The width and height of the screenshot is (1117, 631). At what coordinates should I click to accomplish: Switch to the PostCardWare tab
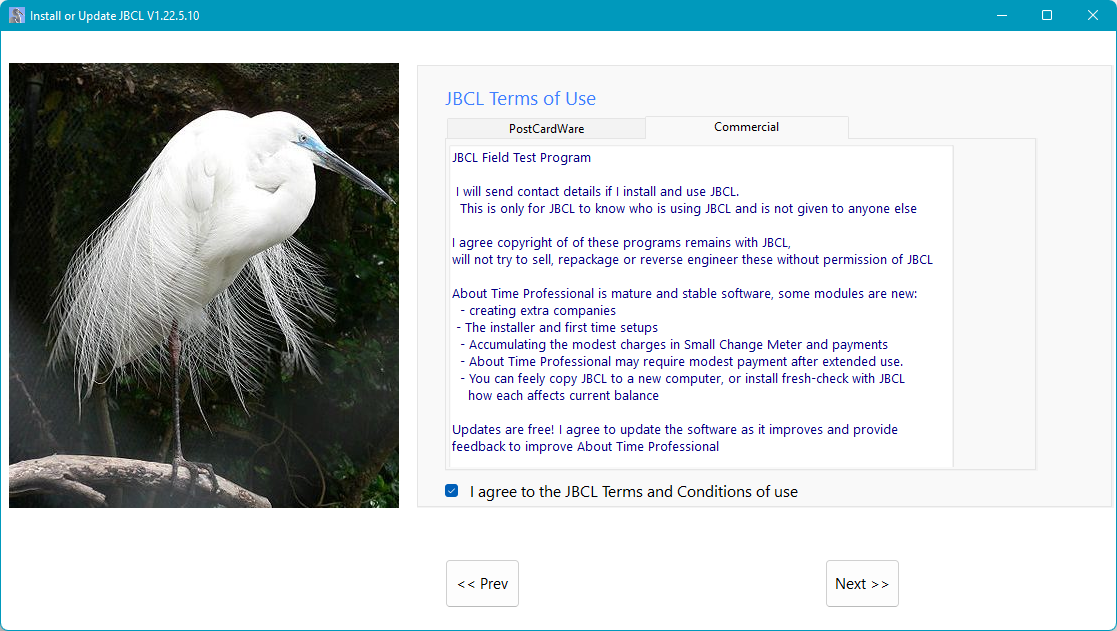(x=546, y=129)
